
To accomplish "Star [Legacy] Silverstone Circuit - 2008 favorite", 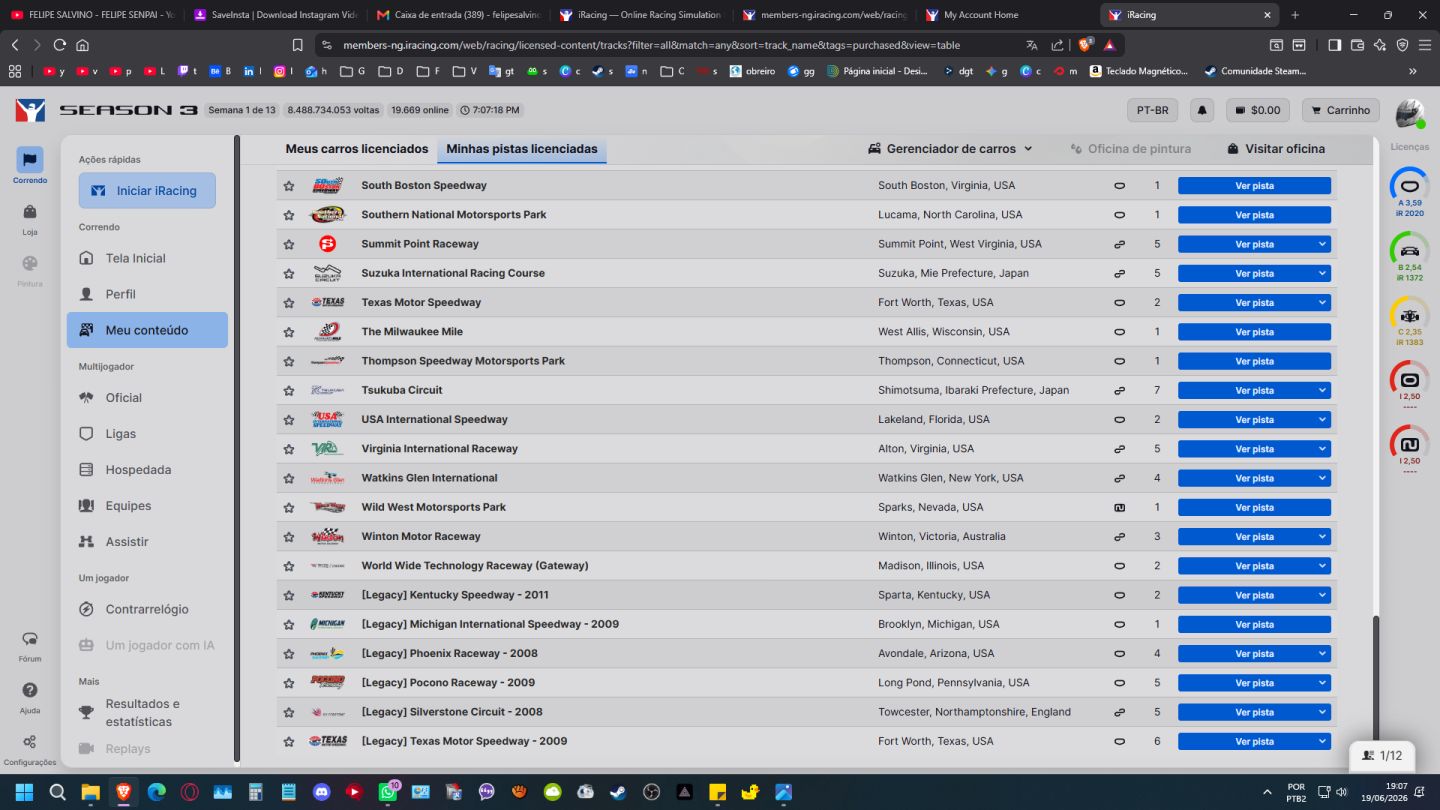I will coord(289,713).
